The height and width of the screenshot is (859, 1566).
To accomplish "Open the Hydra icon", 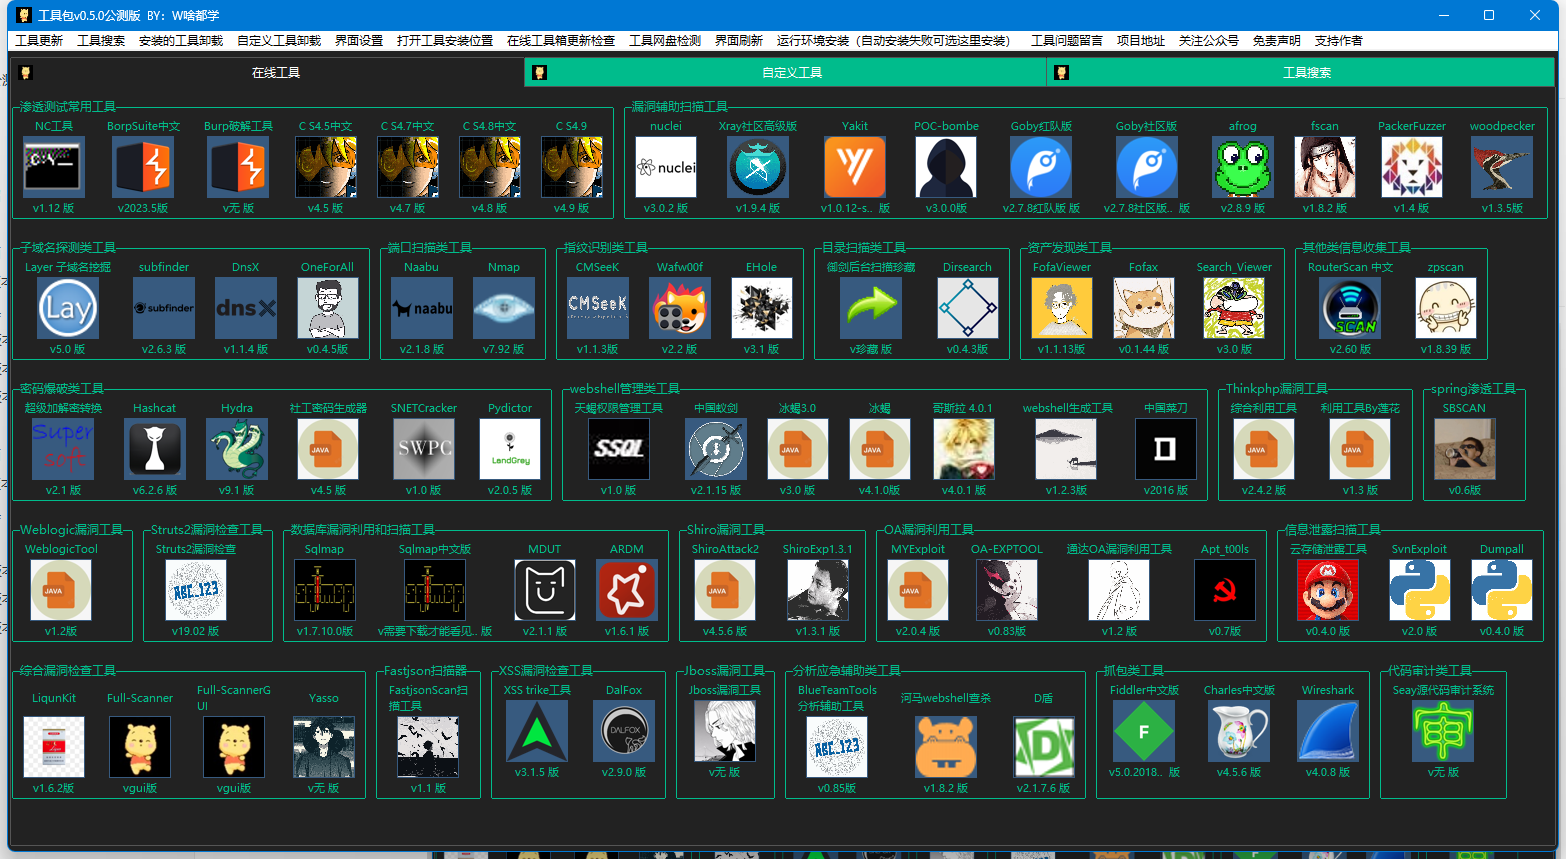I will point(237,449).
